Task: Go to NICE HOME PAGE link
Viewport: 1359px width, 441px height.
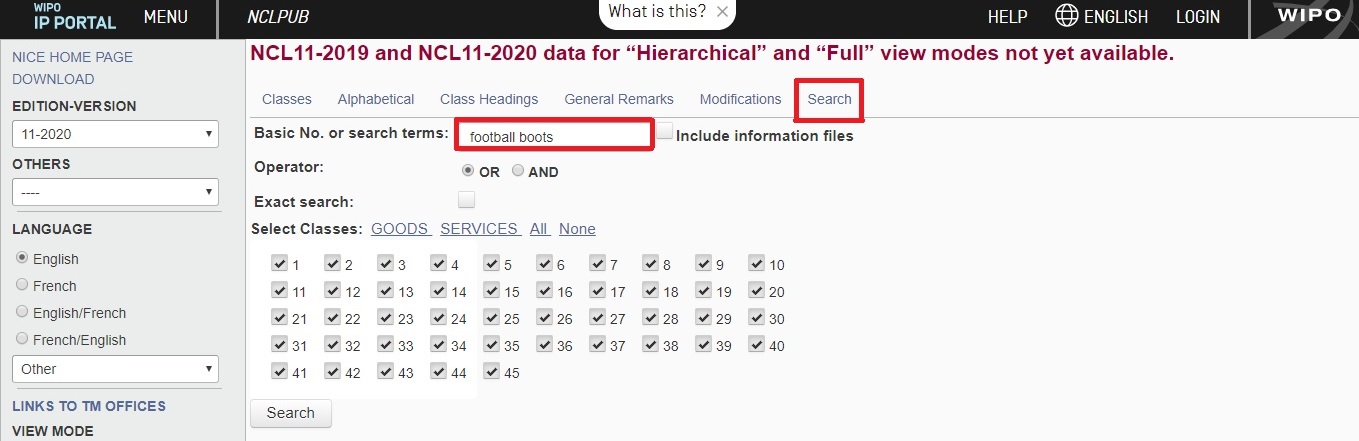Action: (x=72, y=57)
